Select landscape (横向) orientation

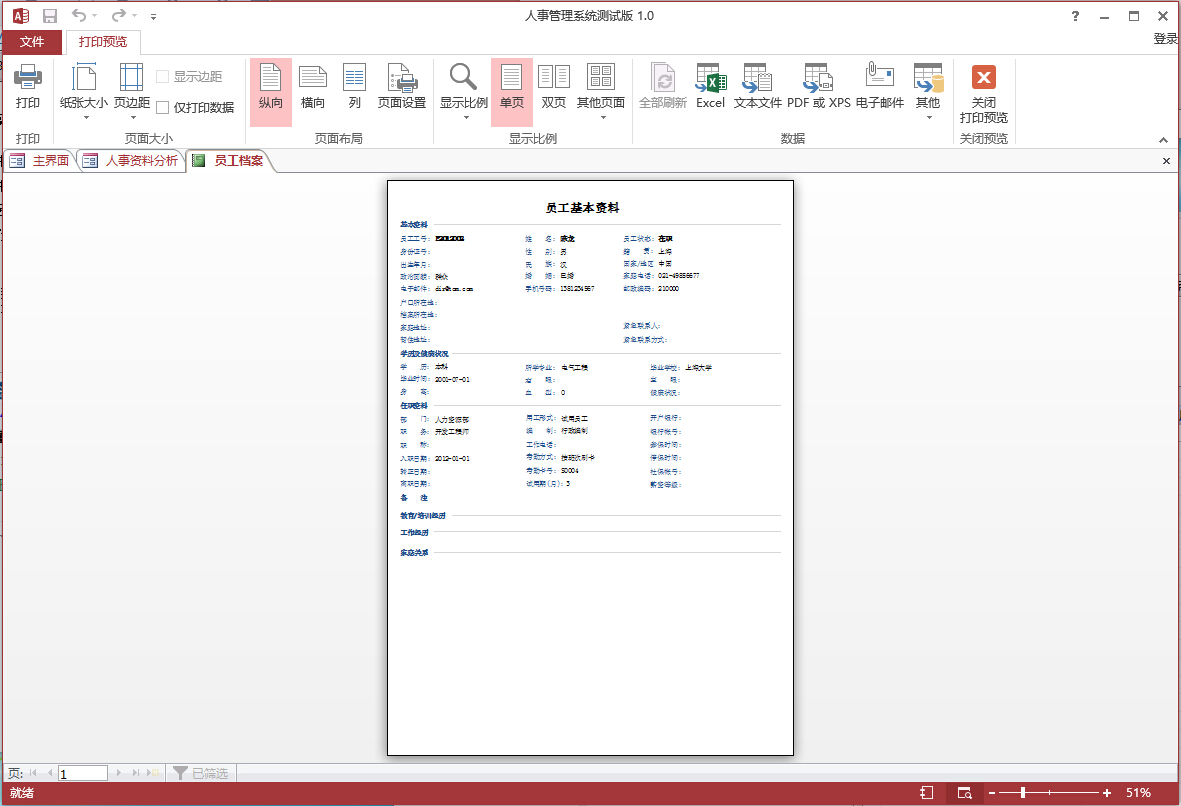313,86
